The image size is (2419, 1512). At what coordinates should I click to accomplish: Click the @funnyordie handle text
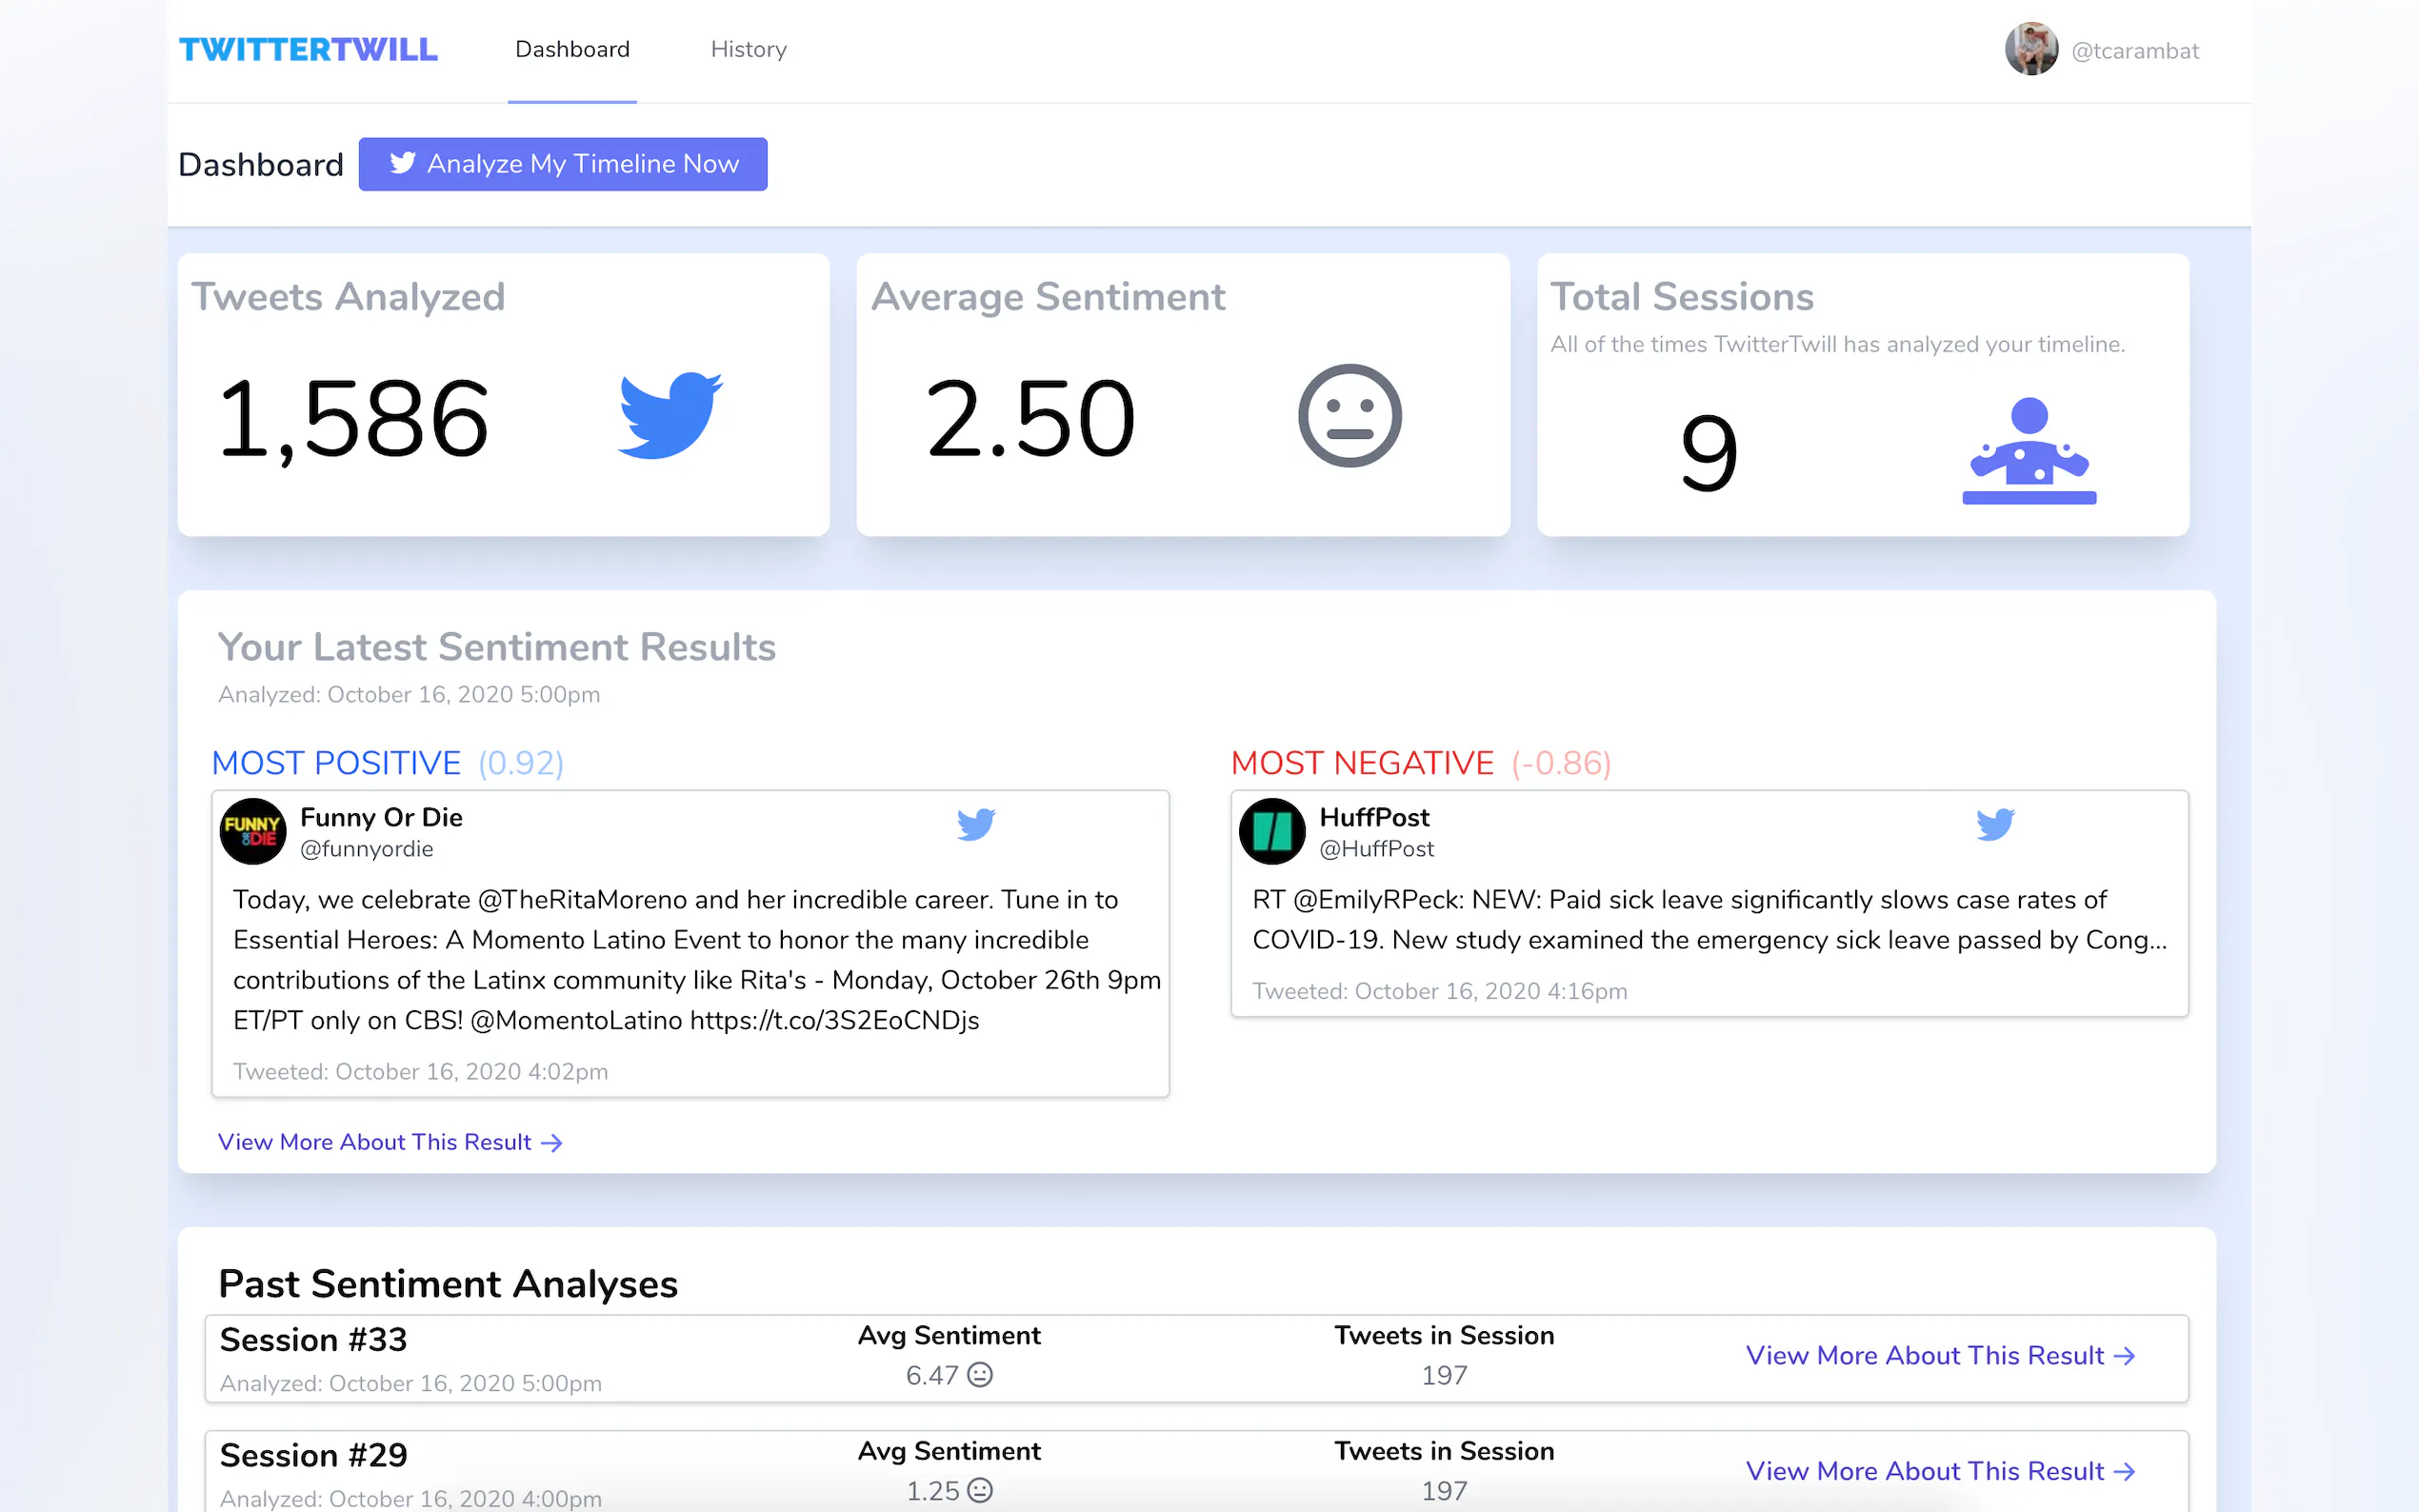366,849
